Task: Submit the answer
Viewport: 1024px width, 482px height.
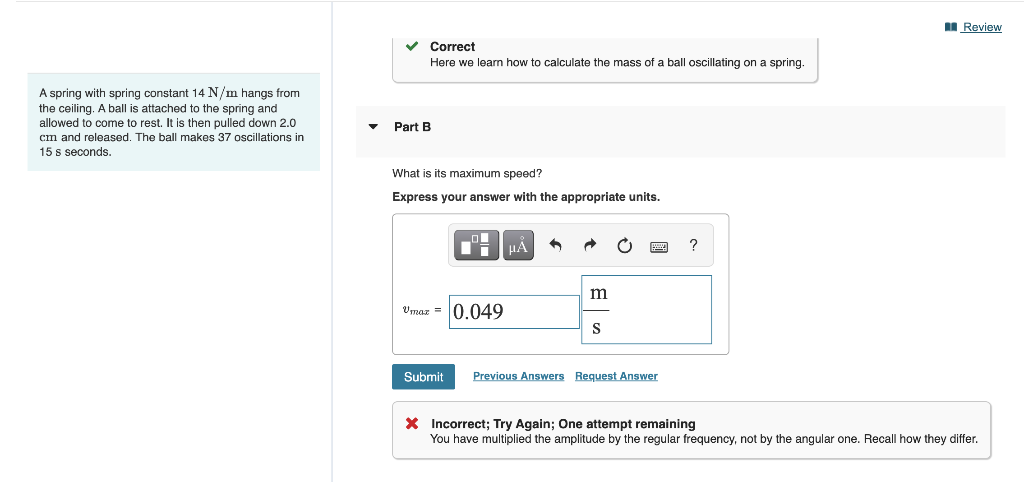Action: click(423, 377)
